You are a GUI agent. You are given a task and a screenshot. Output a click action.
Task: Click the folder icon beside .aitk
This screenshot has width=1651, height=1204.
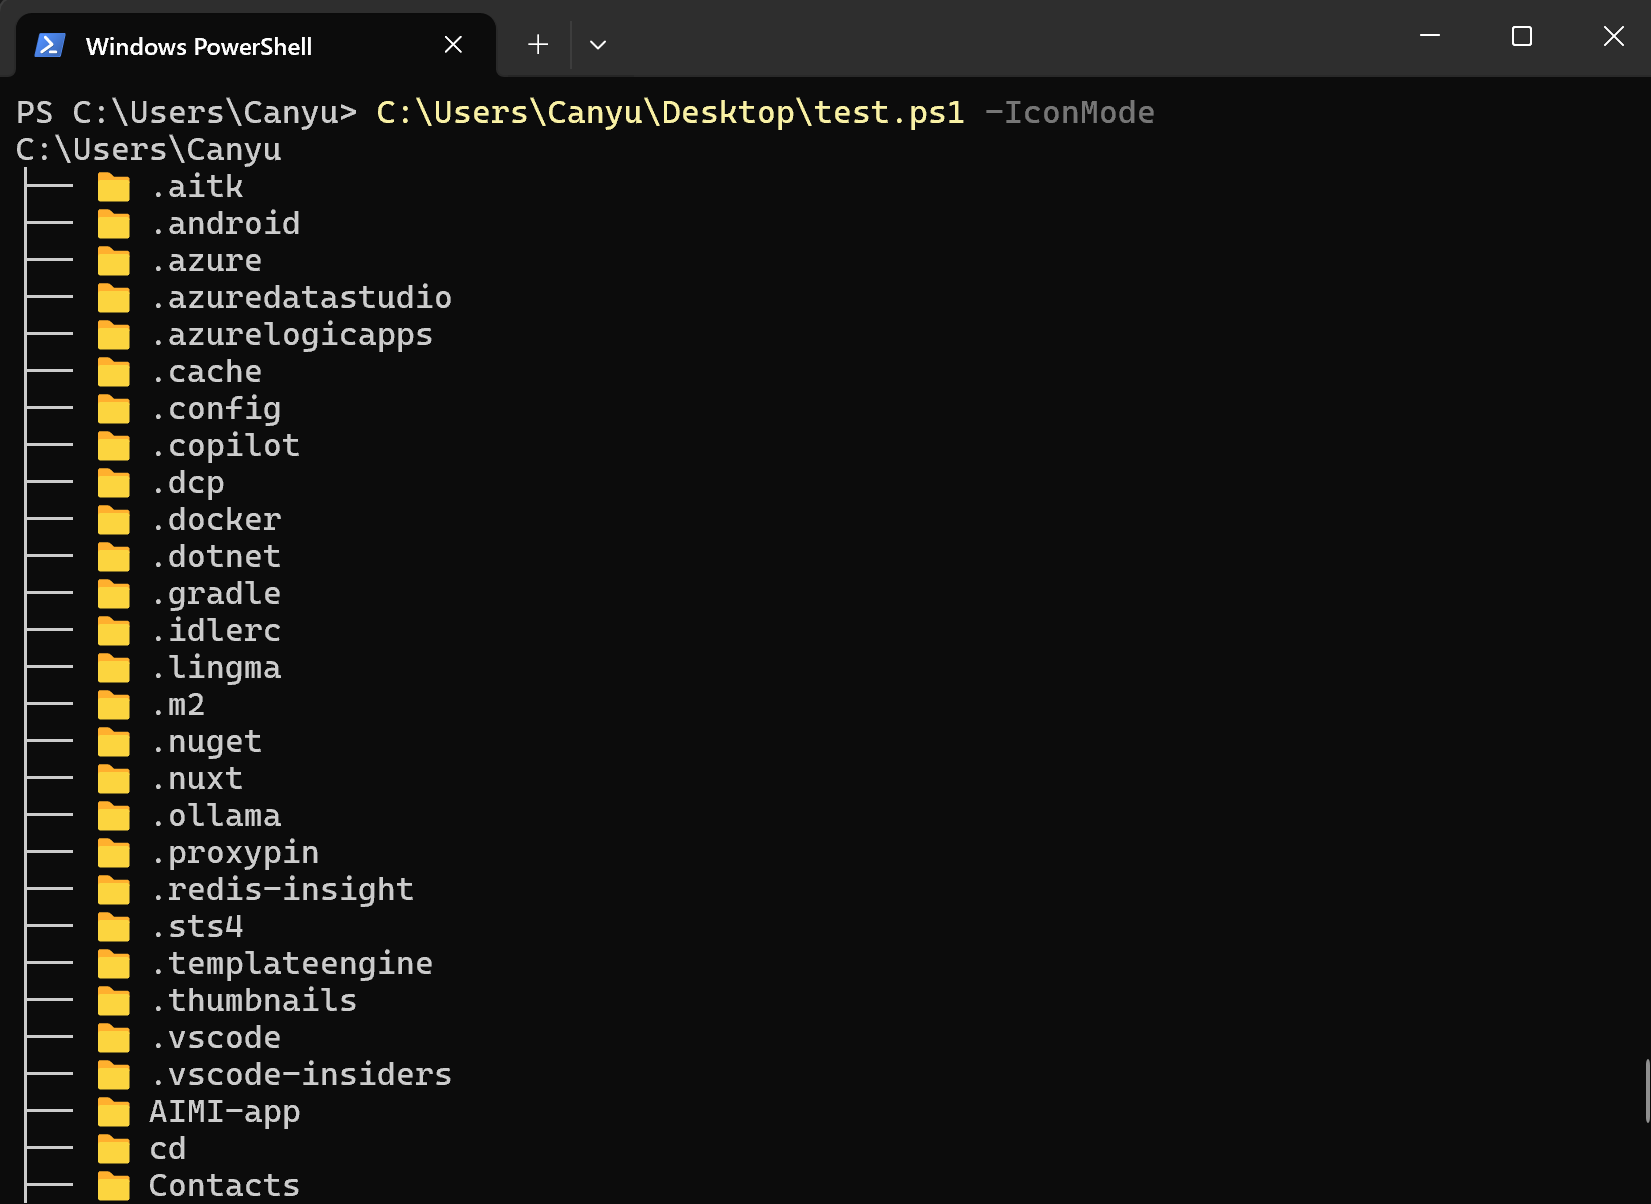[x=114, y=188]
